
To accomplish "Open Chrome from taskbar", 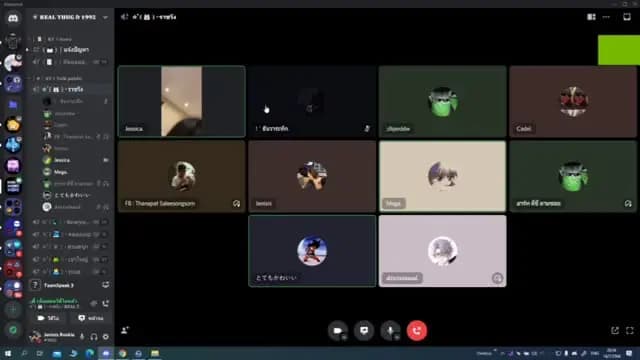I will click(x=122, y=353).
